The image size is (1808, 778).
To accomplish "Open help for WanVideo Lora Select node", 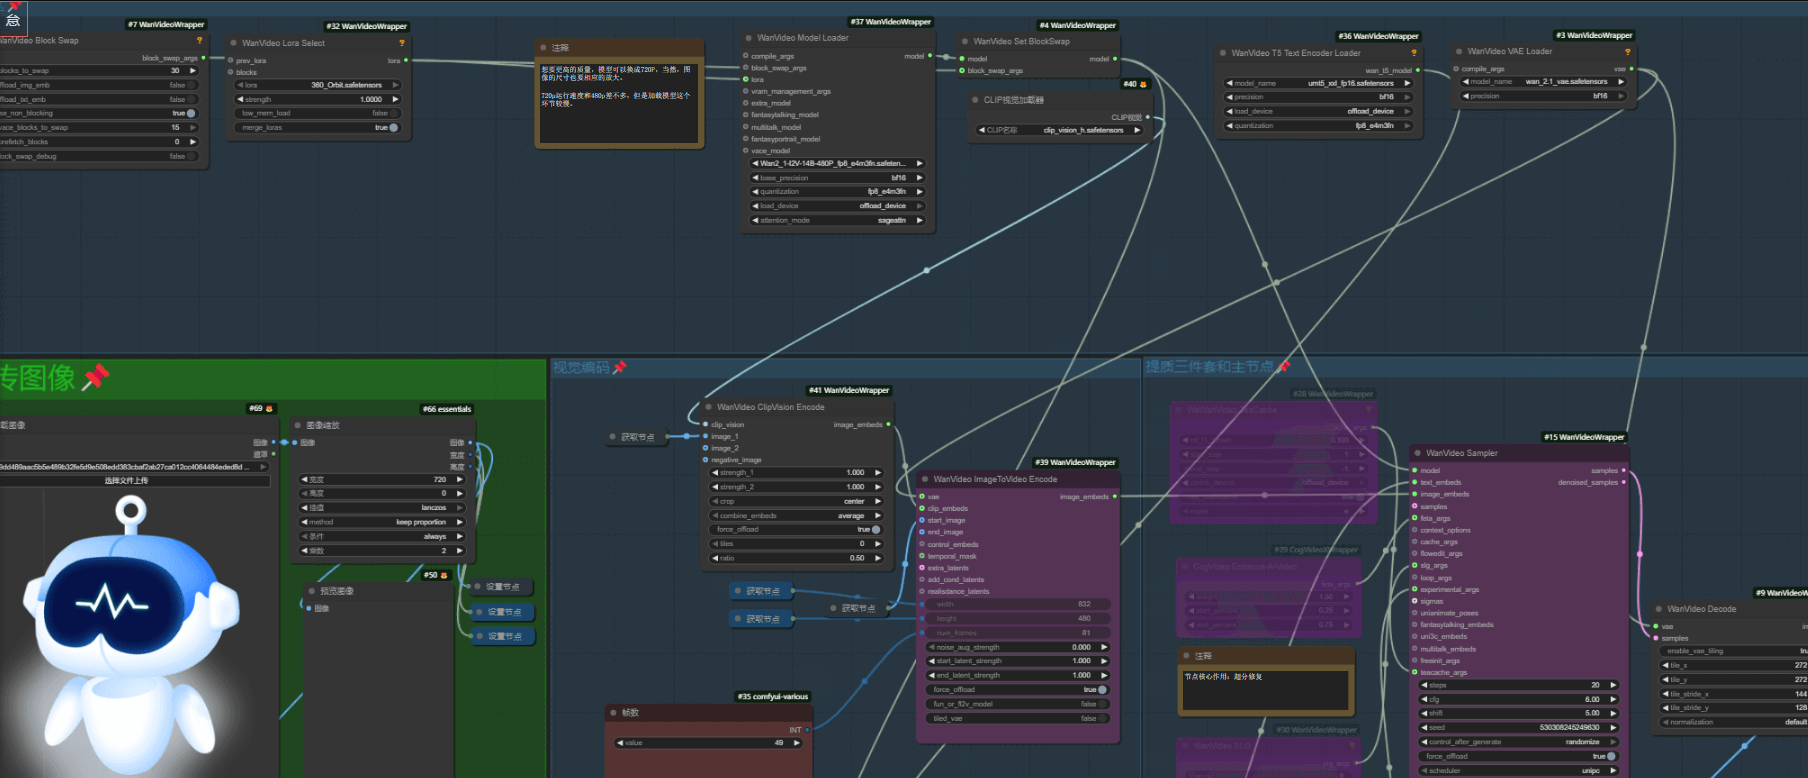I will pos(402,43).
